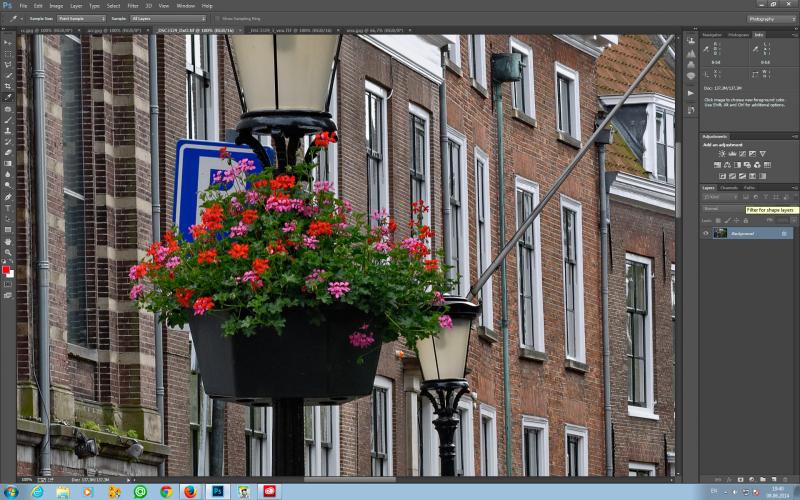Select the History Brush tool
This screenshot has width=800, height=500.
tap(8, 141)
